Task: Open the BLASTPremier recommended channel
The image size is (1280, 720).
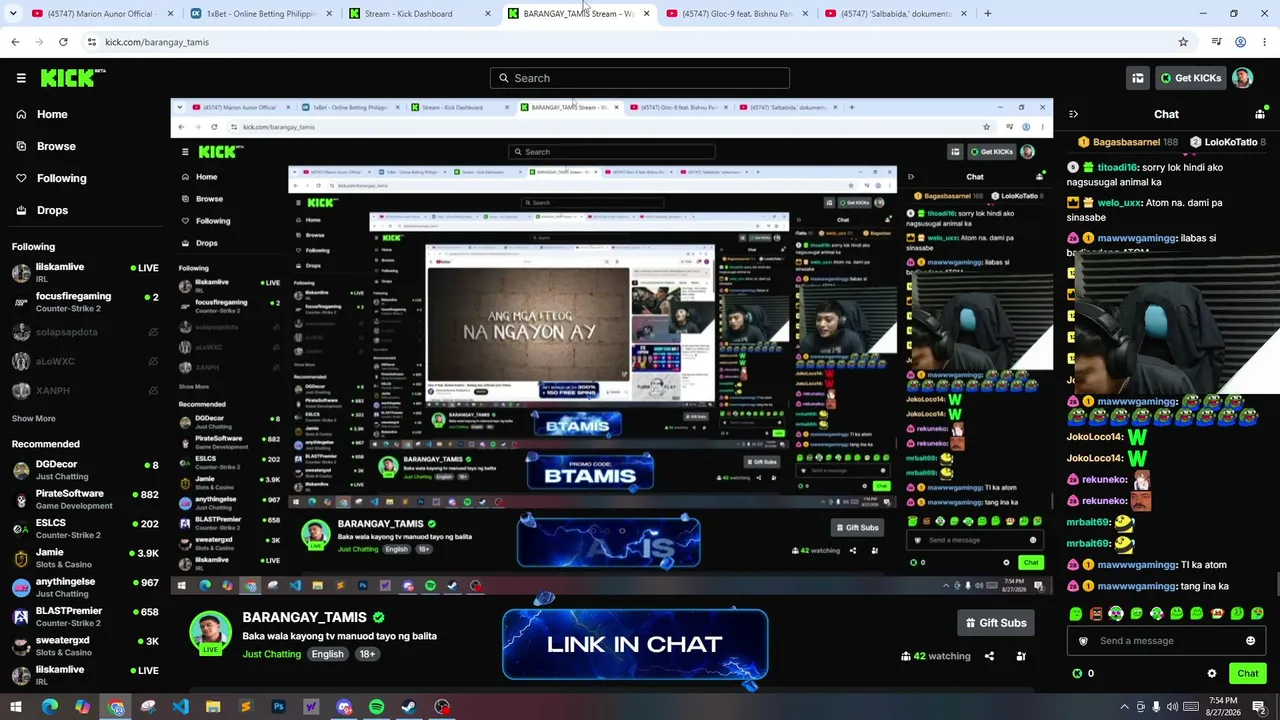Action: click(85, 616)
